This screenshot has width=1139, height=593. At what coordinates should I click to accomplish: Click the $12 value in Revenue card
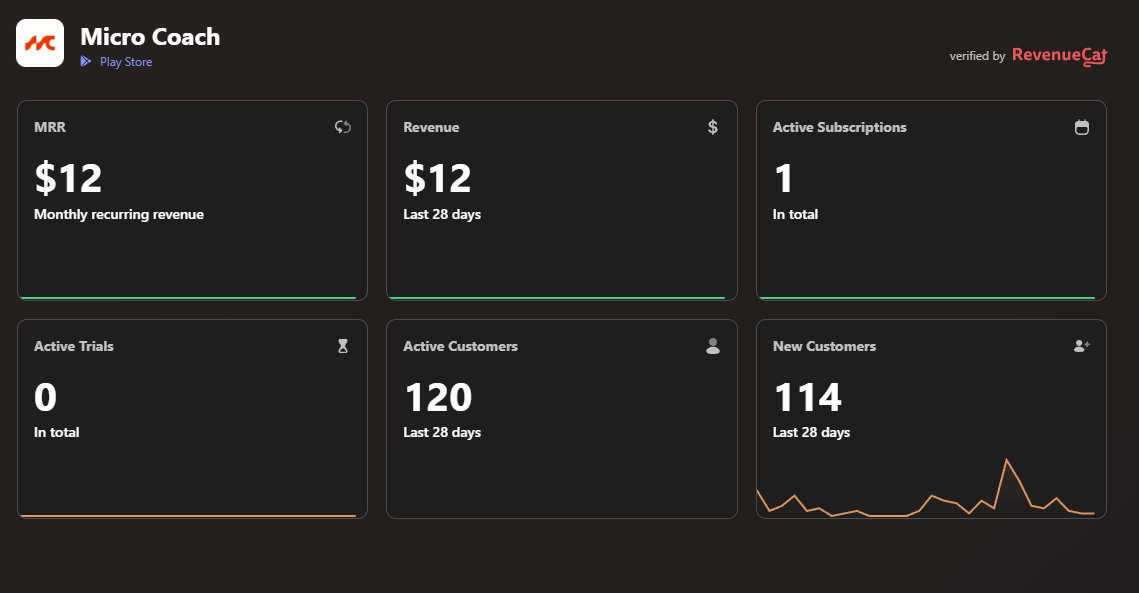(x=437, y=178)
